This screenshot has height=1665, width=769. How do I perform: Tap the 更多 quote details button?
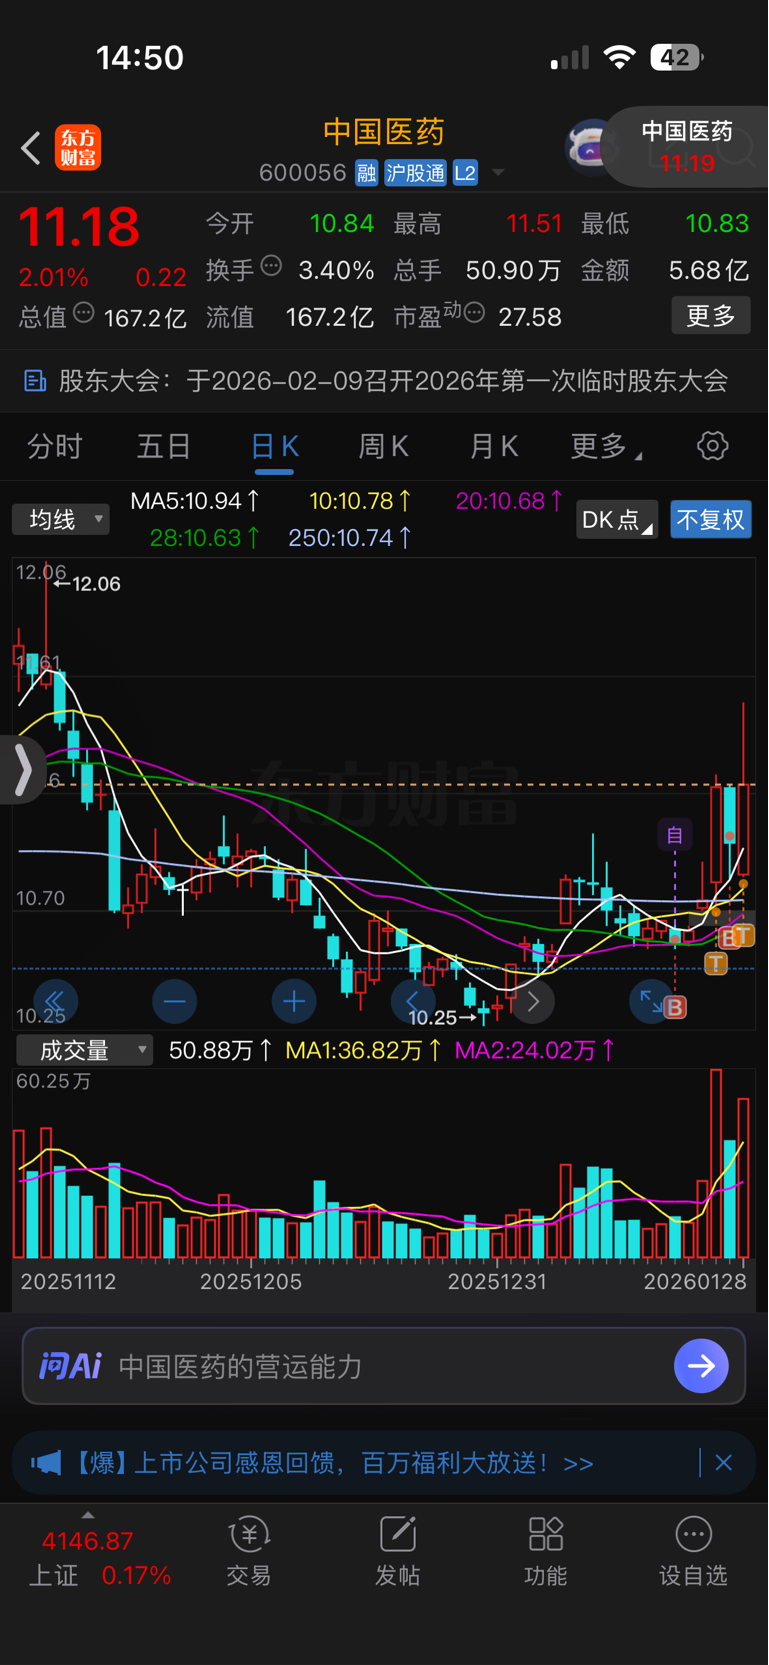tap(711, 316)
